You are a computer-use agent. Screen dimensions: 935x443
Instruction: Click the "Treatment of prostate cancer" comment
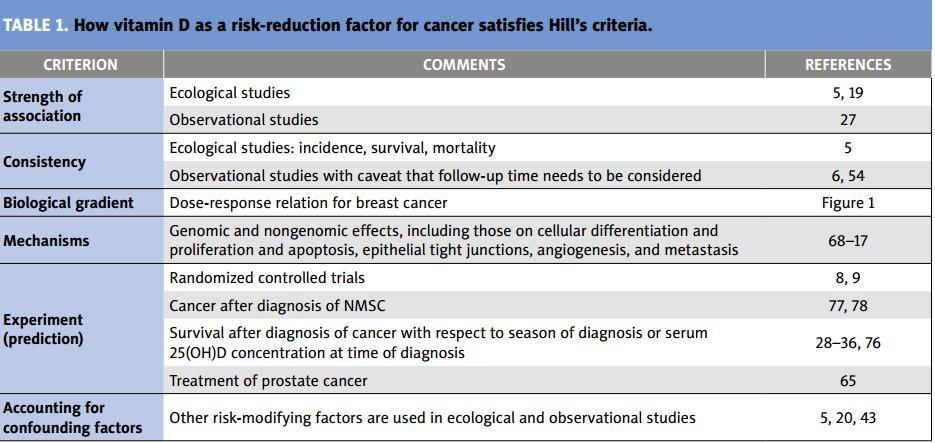pos(268,381)
